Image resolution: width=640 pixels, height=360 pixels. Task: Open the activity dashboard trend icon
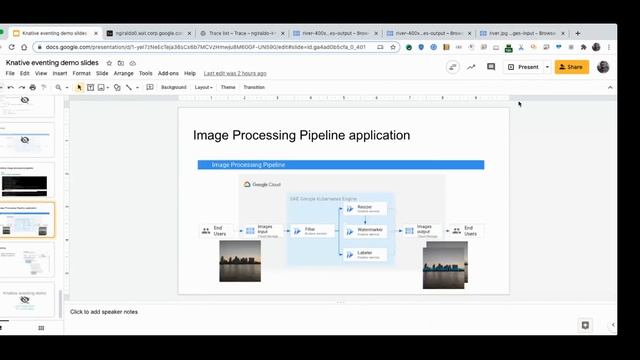[471, 67]
